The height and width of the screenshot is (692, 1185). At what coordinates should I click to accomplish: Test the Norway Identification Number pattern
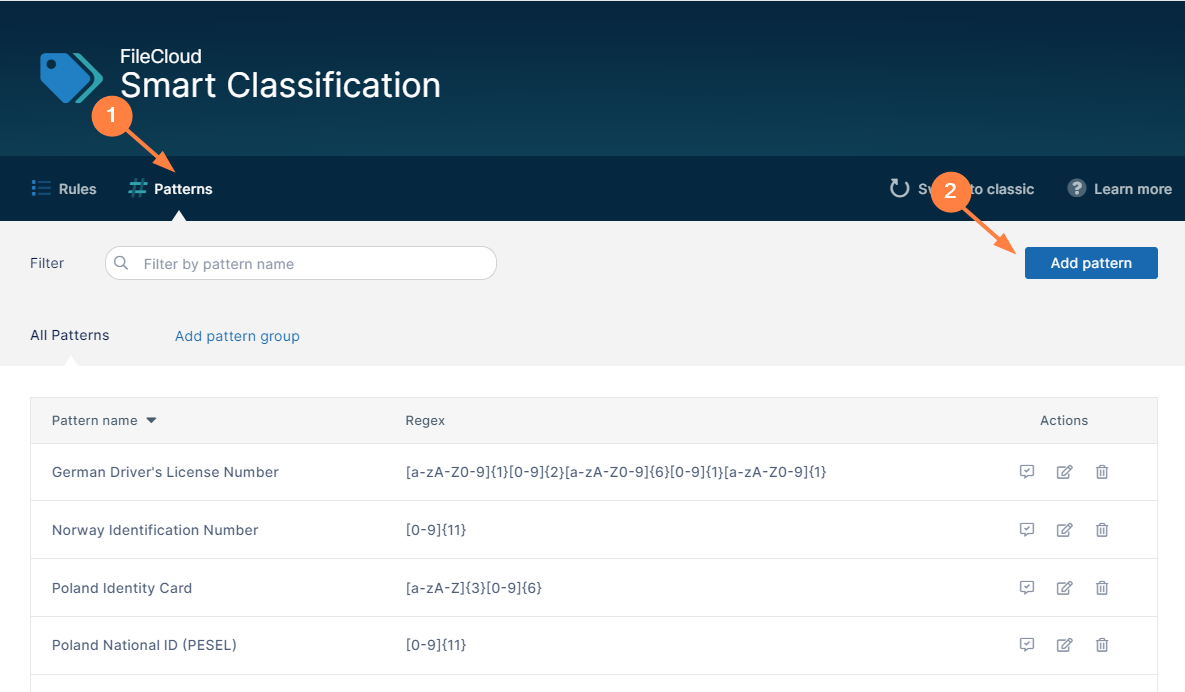coord(1026,530)
